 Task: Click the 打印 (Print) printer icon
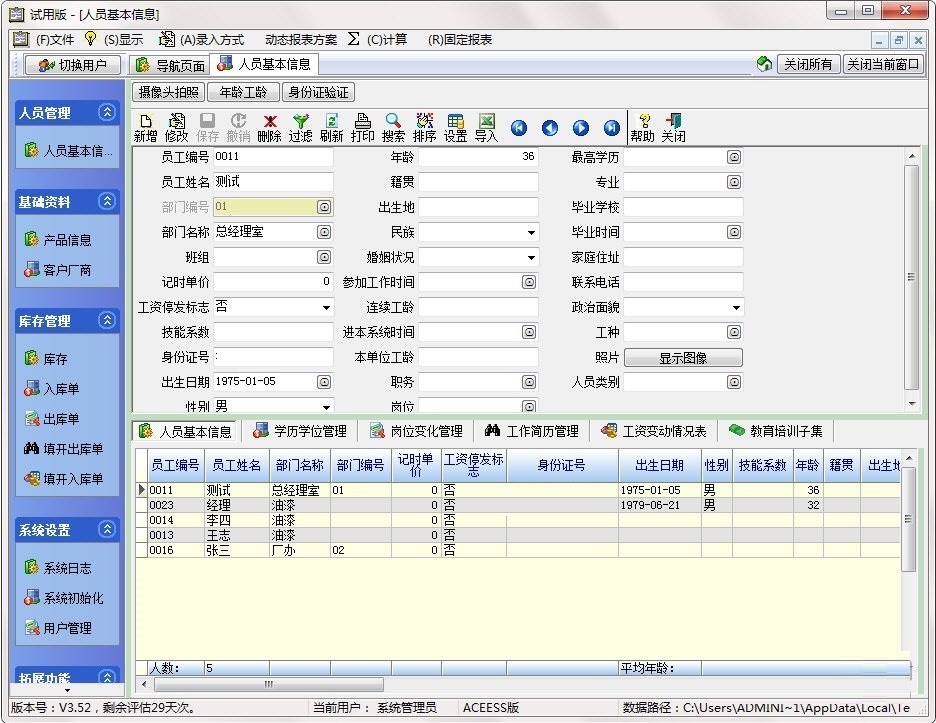[x=363, y=127]
